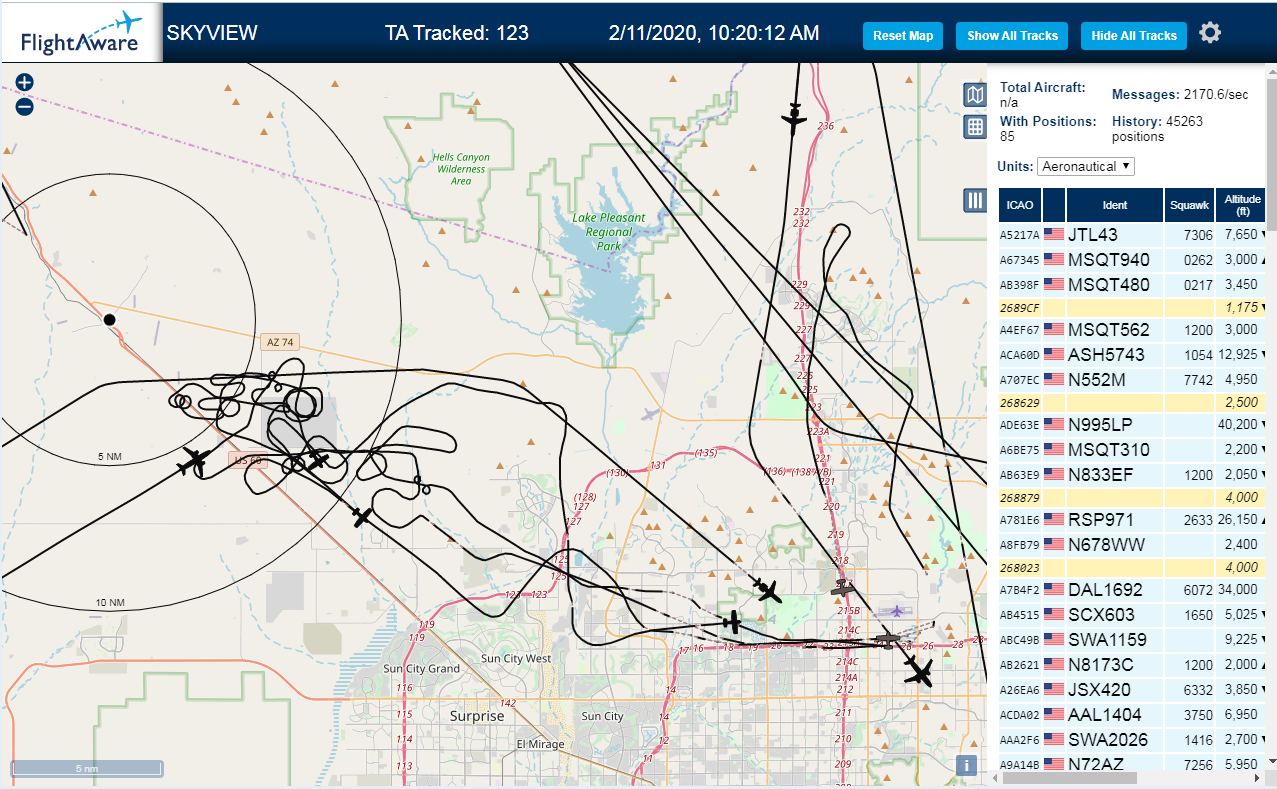The height and width of the screenshot is (789, 1277).
Task: Click the Messages rate readout
Action: pos(1180,94)
